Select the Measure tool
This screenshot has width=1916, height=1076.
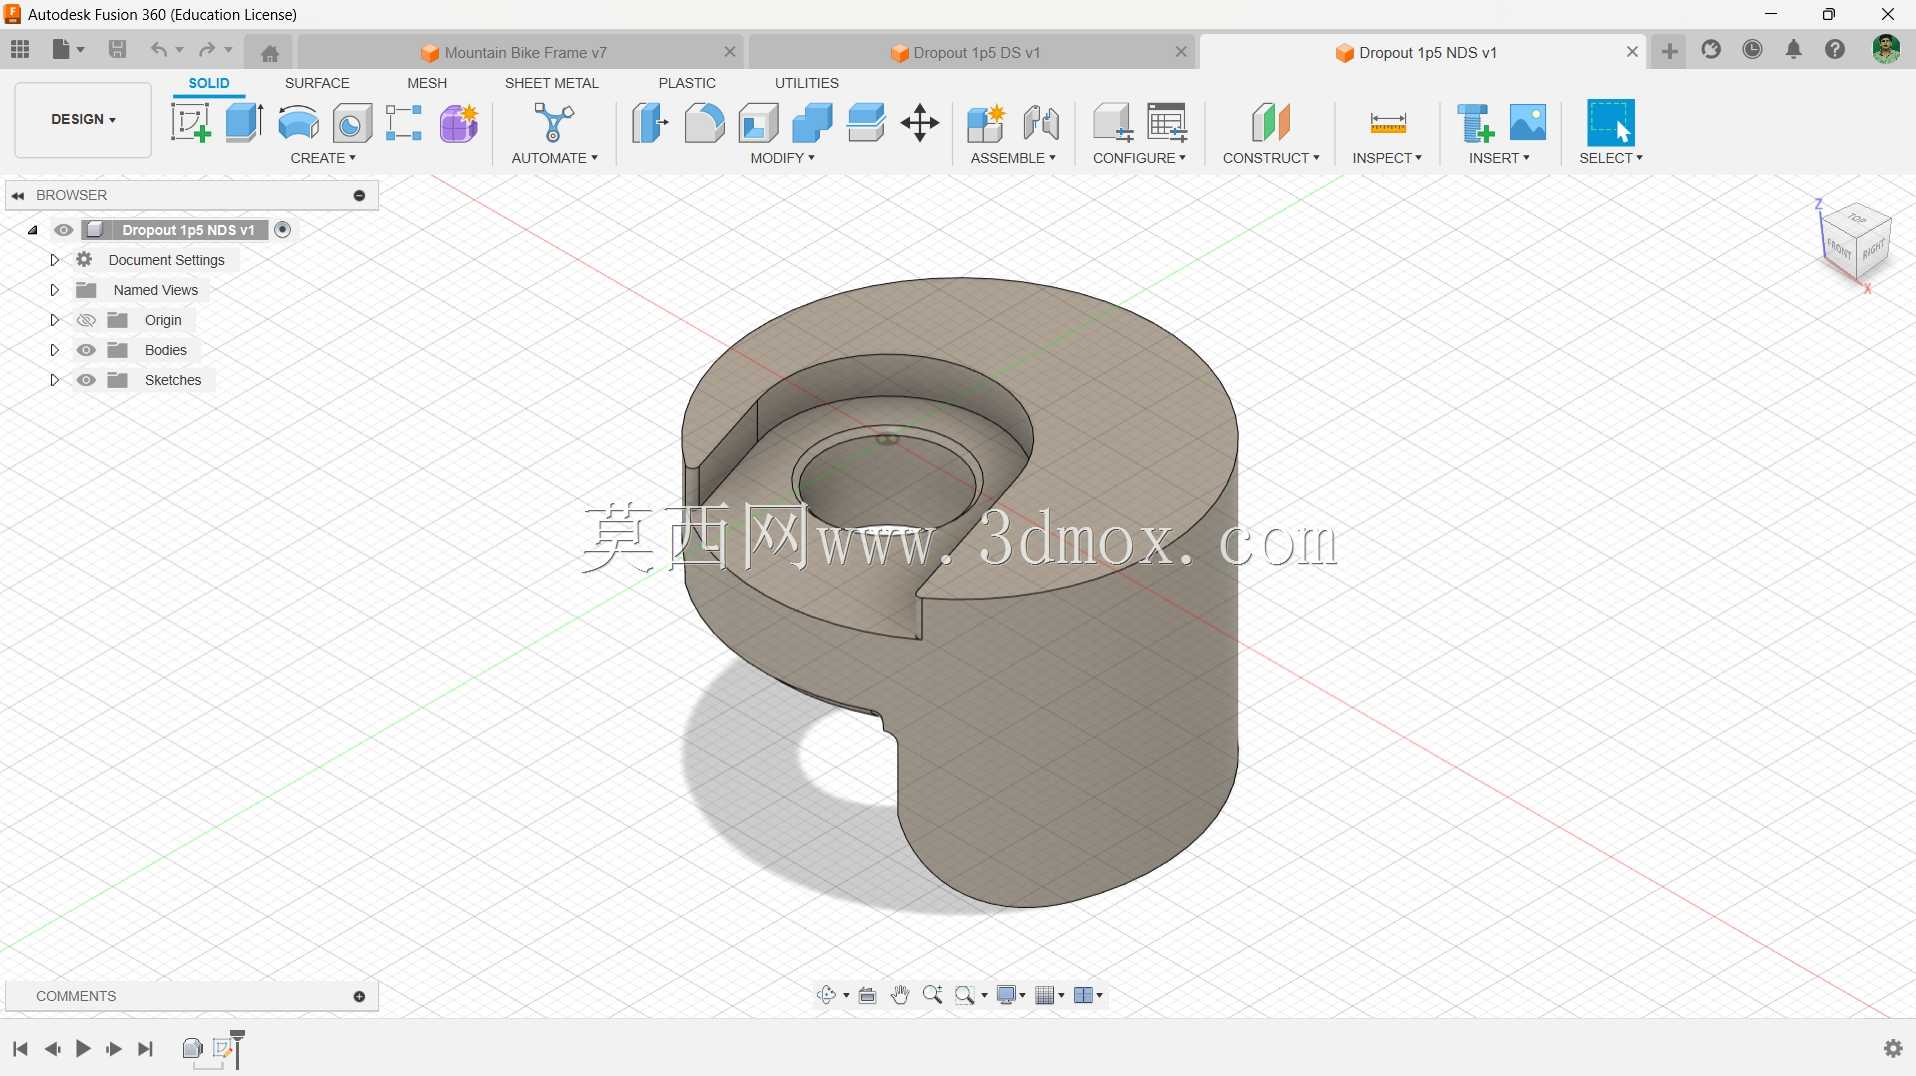point(1388,123)
